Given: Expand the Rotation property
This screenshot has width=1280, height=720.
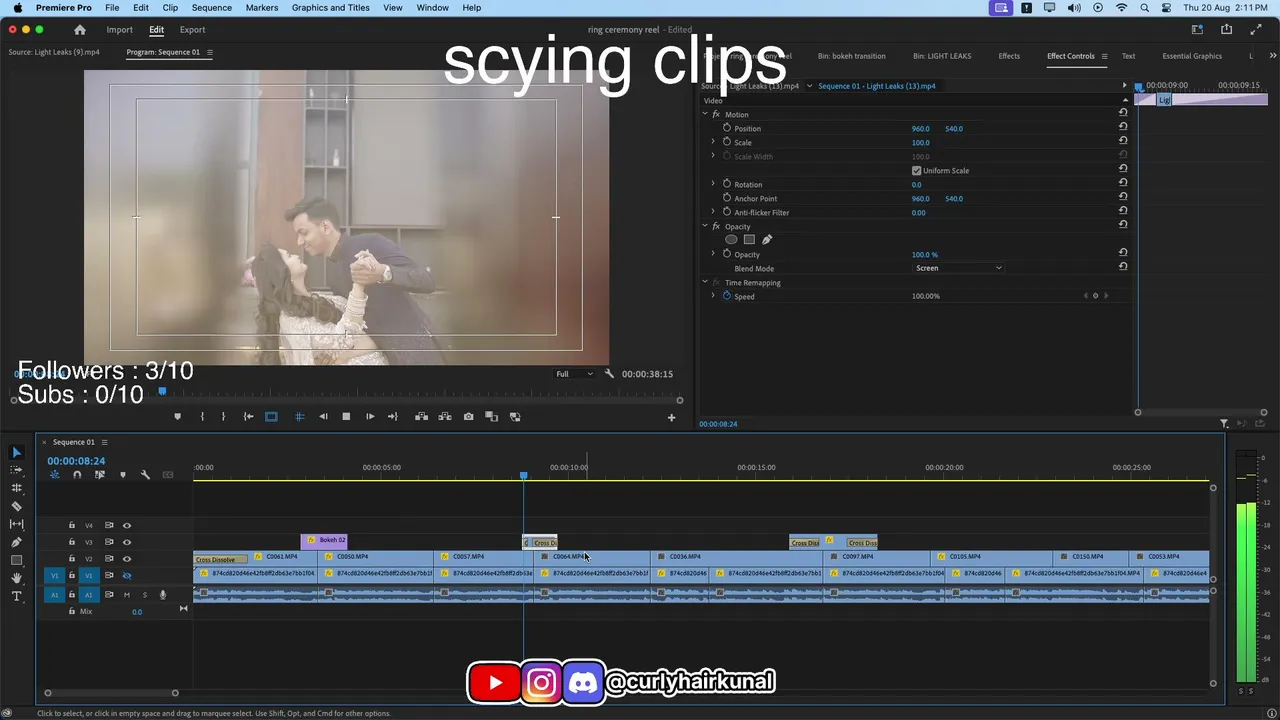Looking at the screenshot, I should pos(713,184).
